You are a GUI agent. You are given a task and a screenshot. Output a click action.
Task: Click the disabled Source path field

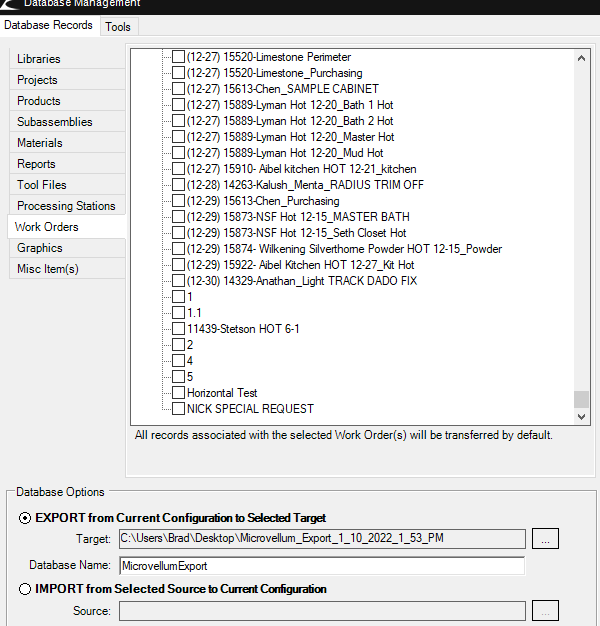click(x=322, y=611)
